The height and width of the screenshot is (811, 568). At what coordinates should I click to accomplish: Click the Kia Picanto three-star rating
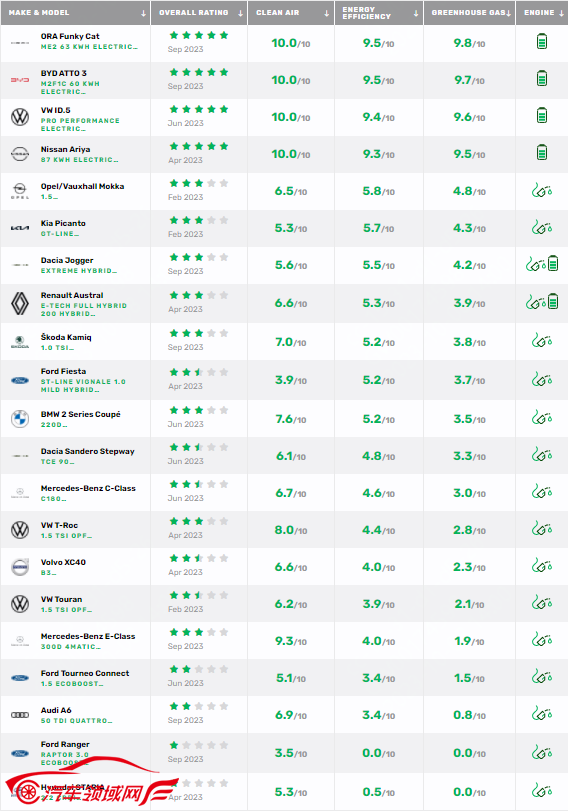pos(199,220)
